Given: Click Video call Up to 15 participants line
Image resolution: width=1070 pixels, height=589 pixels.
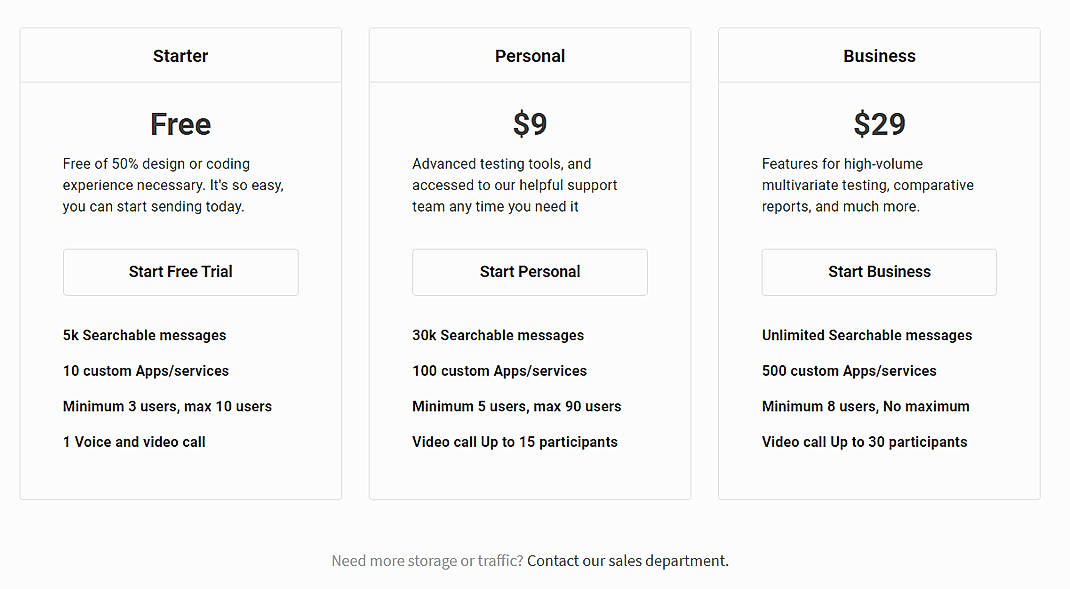Looking at the screenshot, I should coord(515,441).
